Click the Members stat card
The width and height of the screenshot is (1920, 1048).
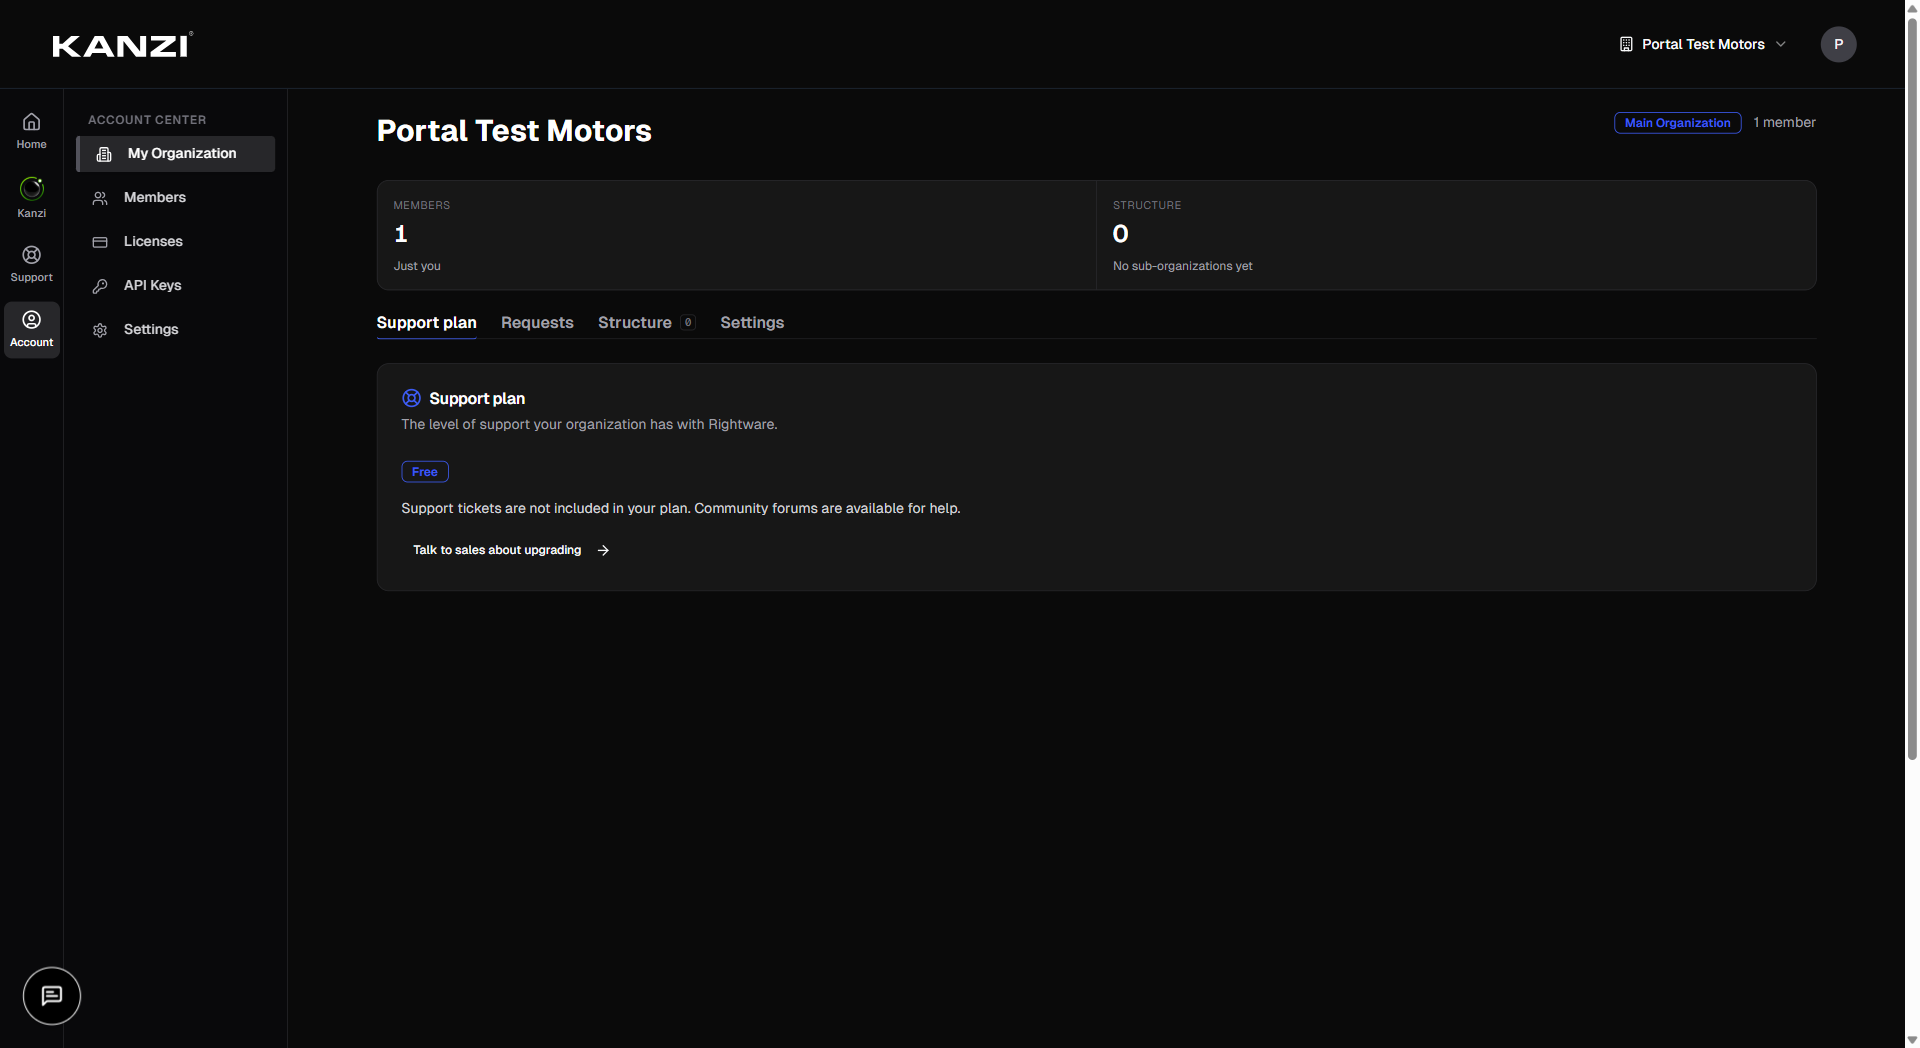pyautogui.click(x=736, y=235)
